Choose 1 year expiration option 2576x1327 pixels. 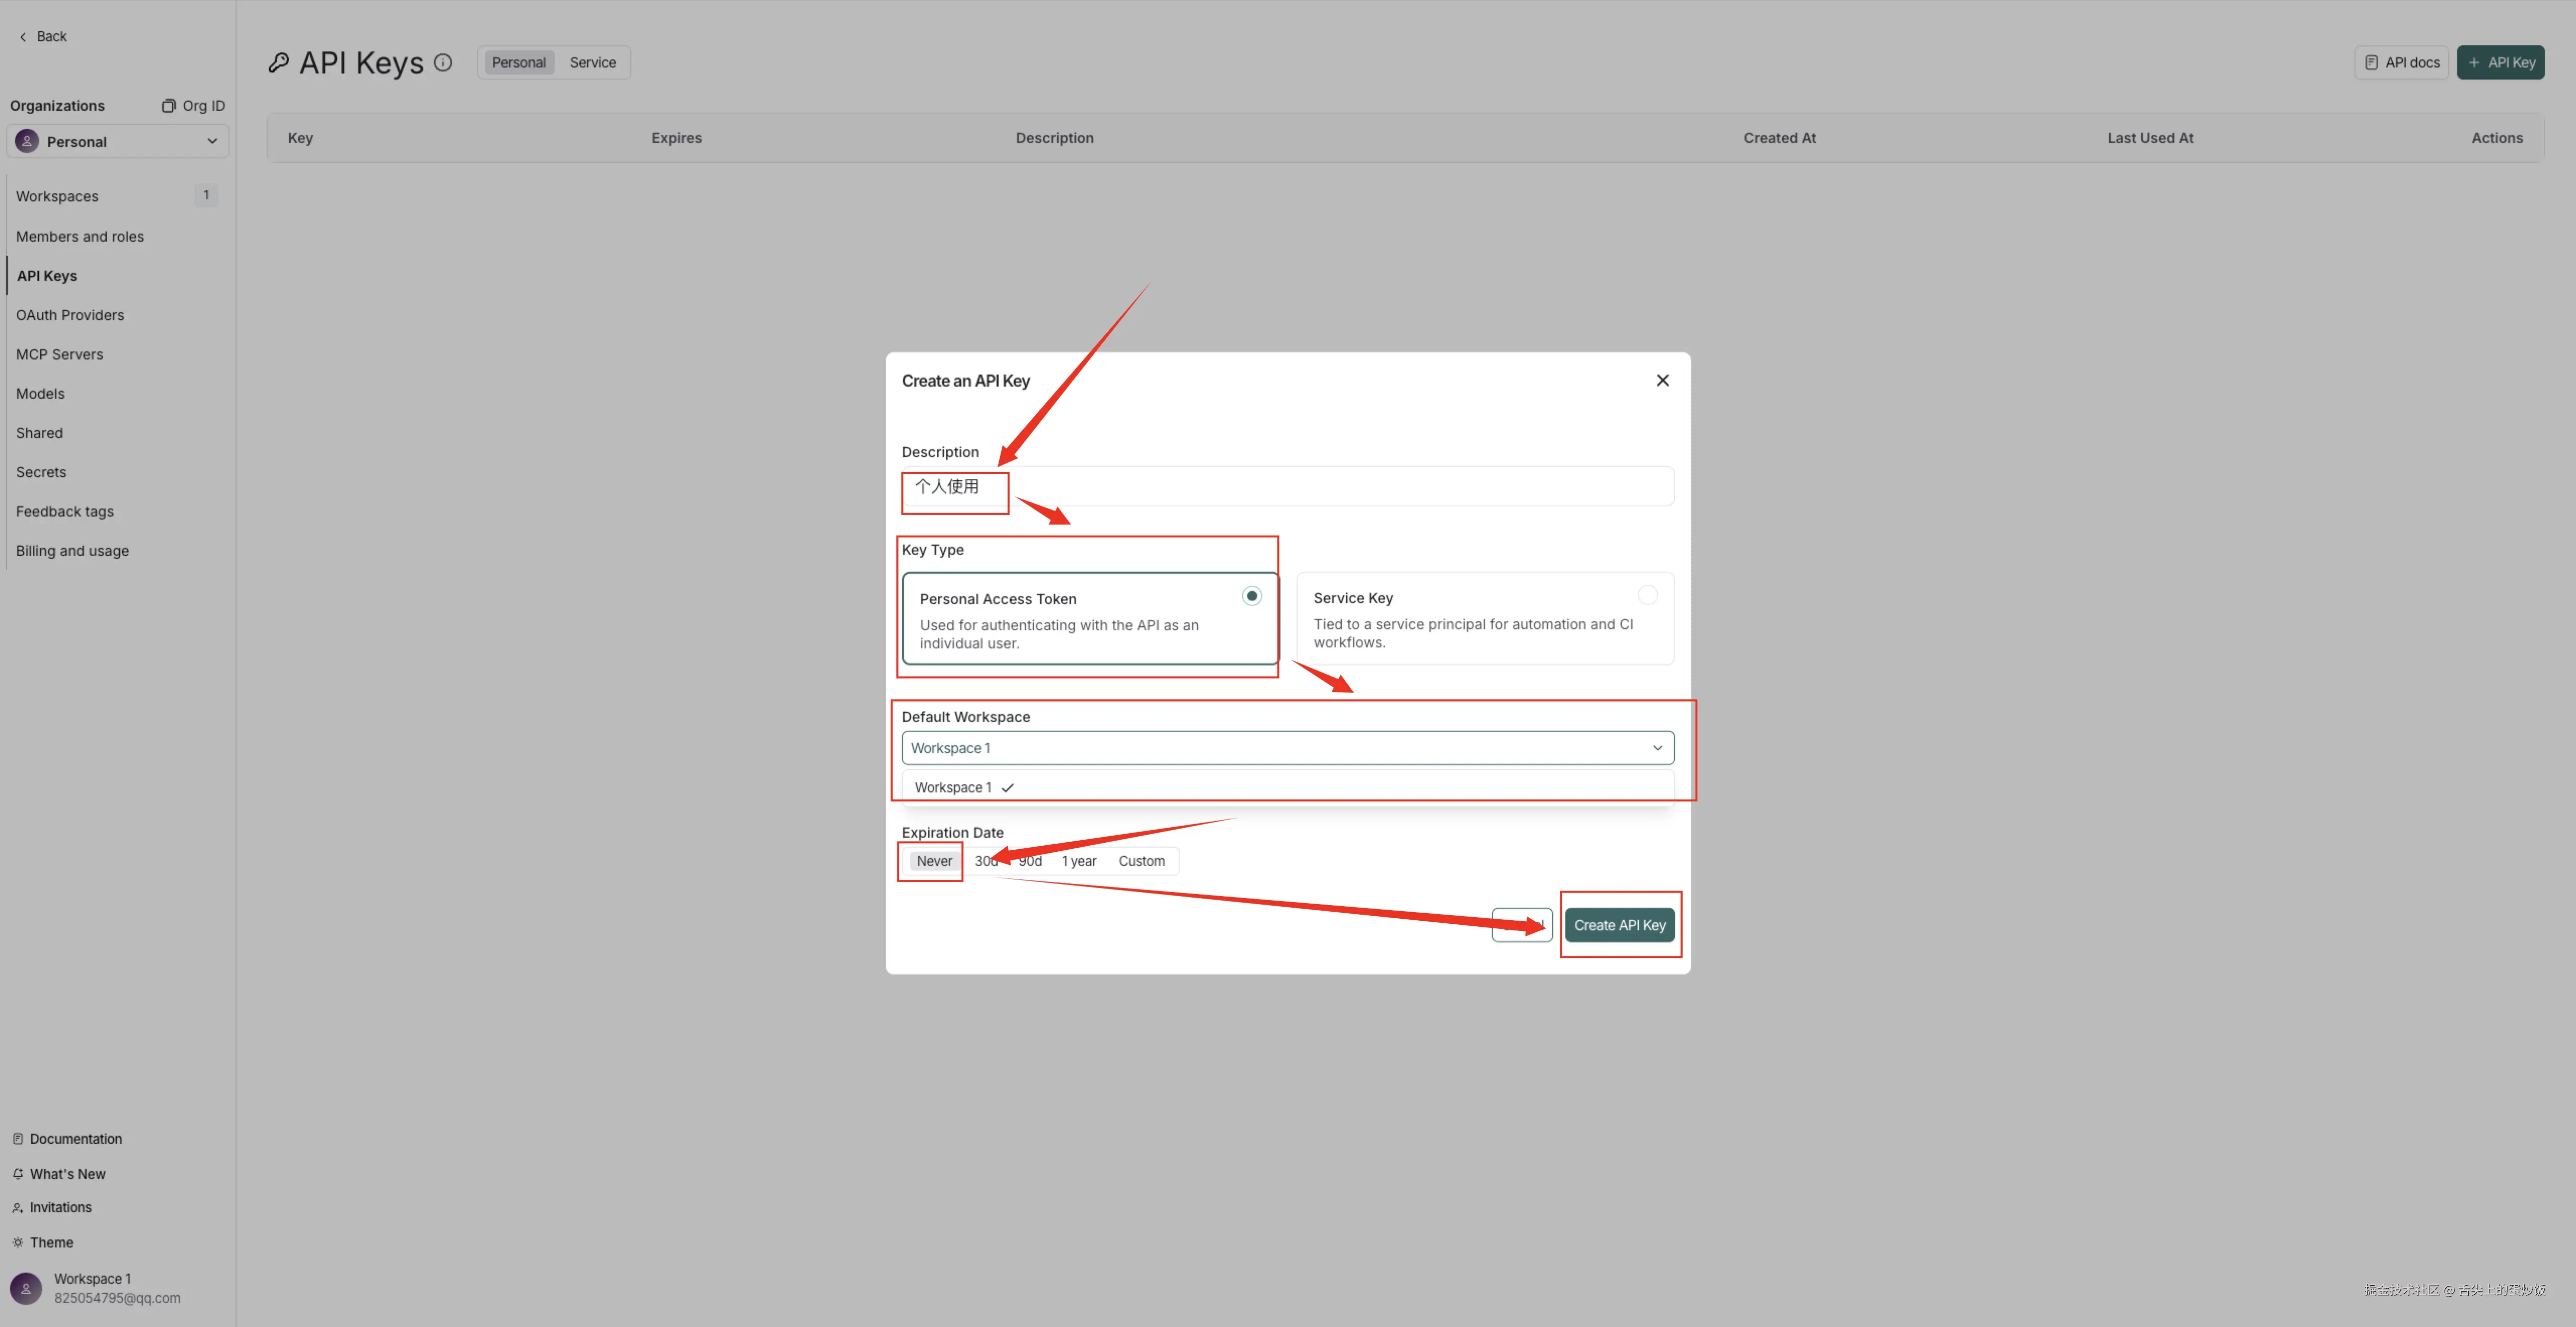(1078, 861)
